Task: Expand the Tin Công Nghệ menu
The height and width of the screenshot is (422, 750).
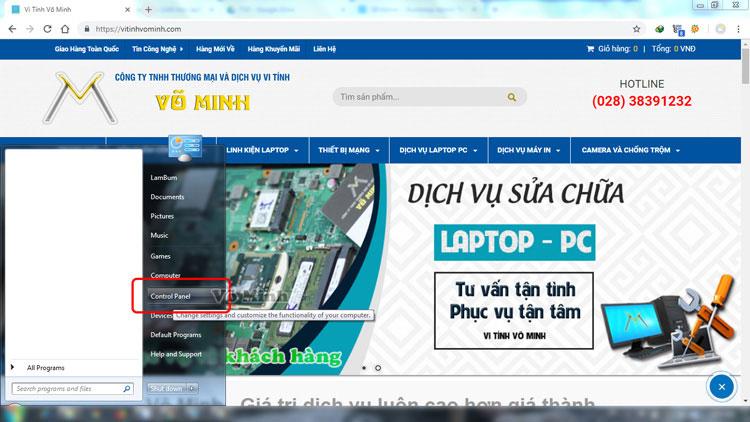Action: pos(157,49)
